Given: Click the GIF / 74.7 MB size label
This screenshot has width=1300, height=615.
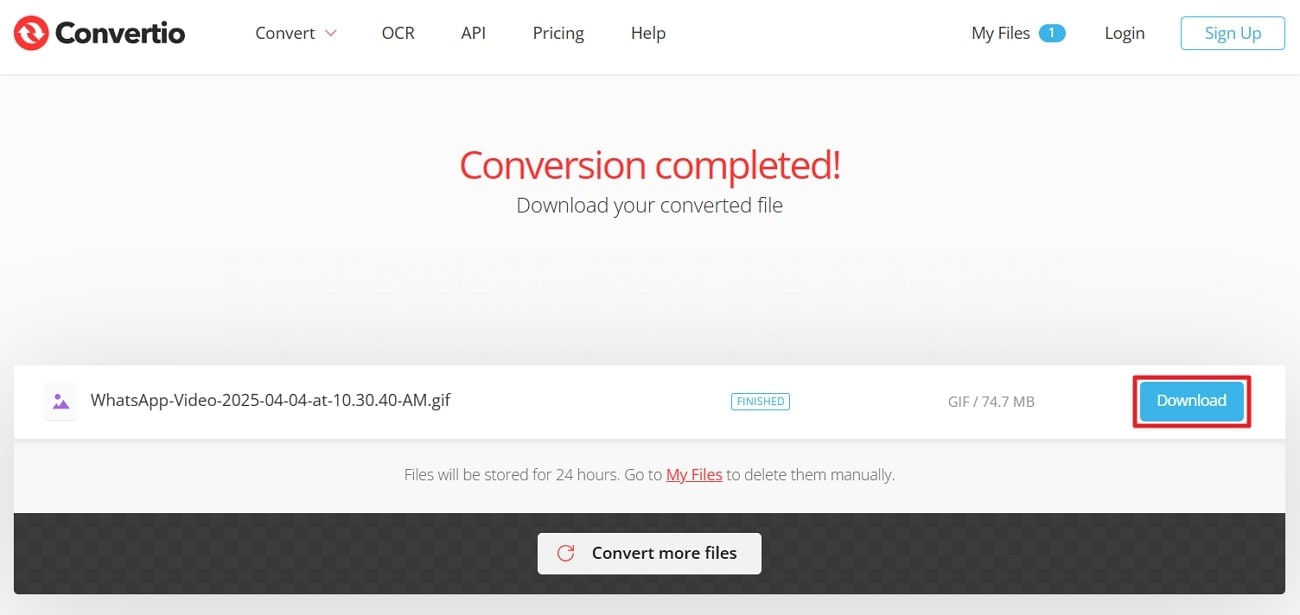Looking at the screenshot, I should point(991,402).
